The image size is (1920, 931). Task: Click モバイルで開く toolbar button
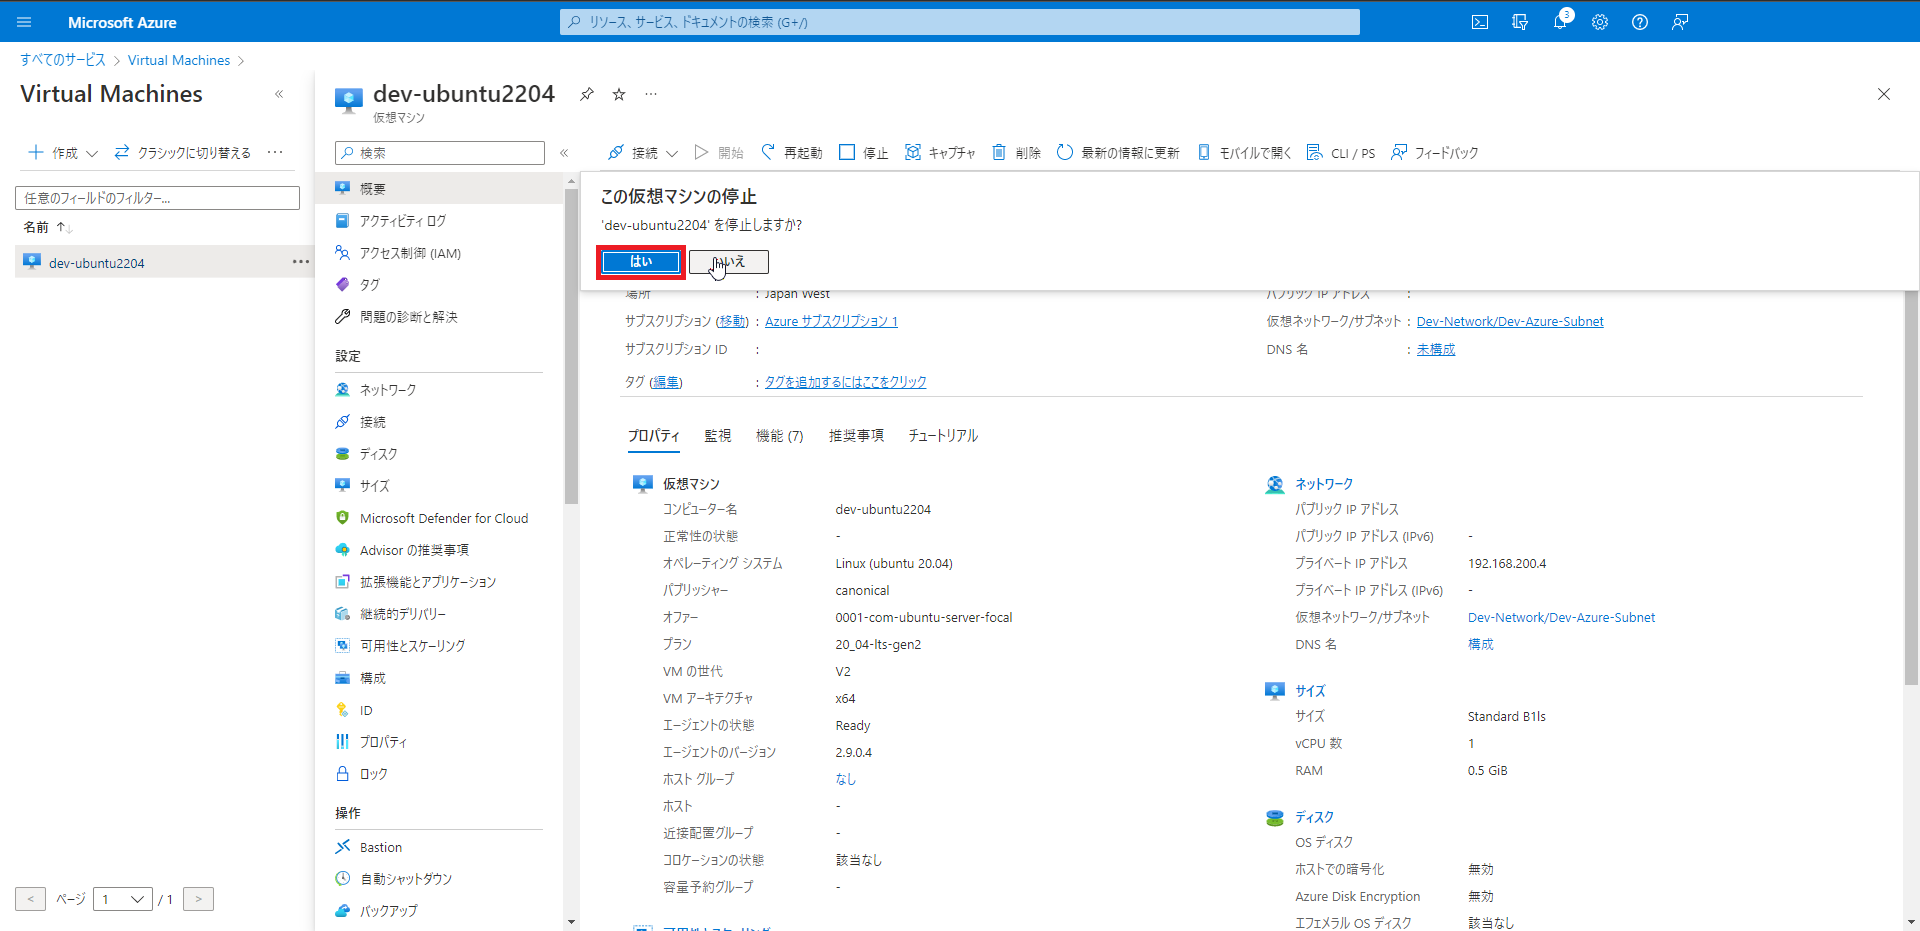(x=1244, y=152)
